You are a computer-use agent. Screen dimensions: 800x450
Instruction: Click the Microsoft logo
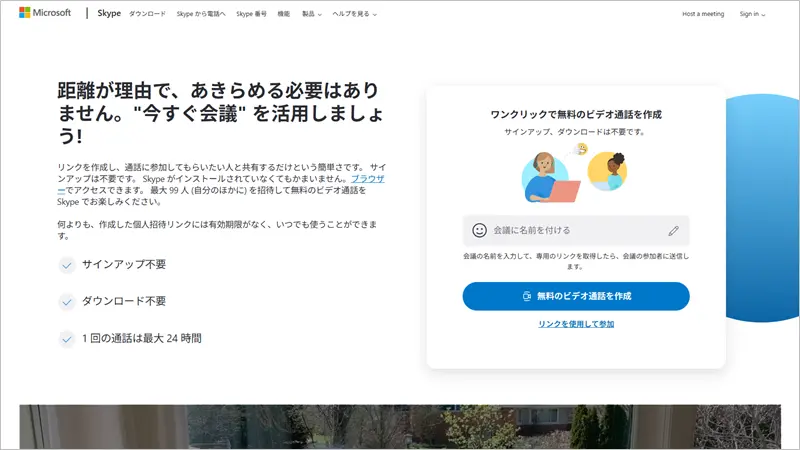pos(45,13)
